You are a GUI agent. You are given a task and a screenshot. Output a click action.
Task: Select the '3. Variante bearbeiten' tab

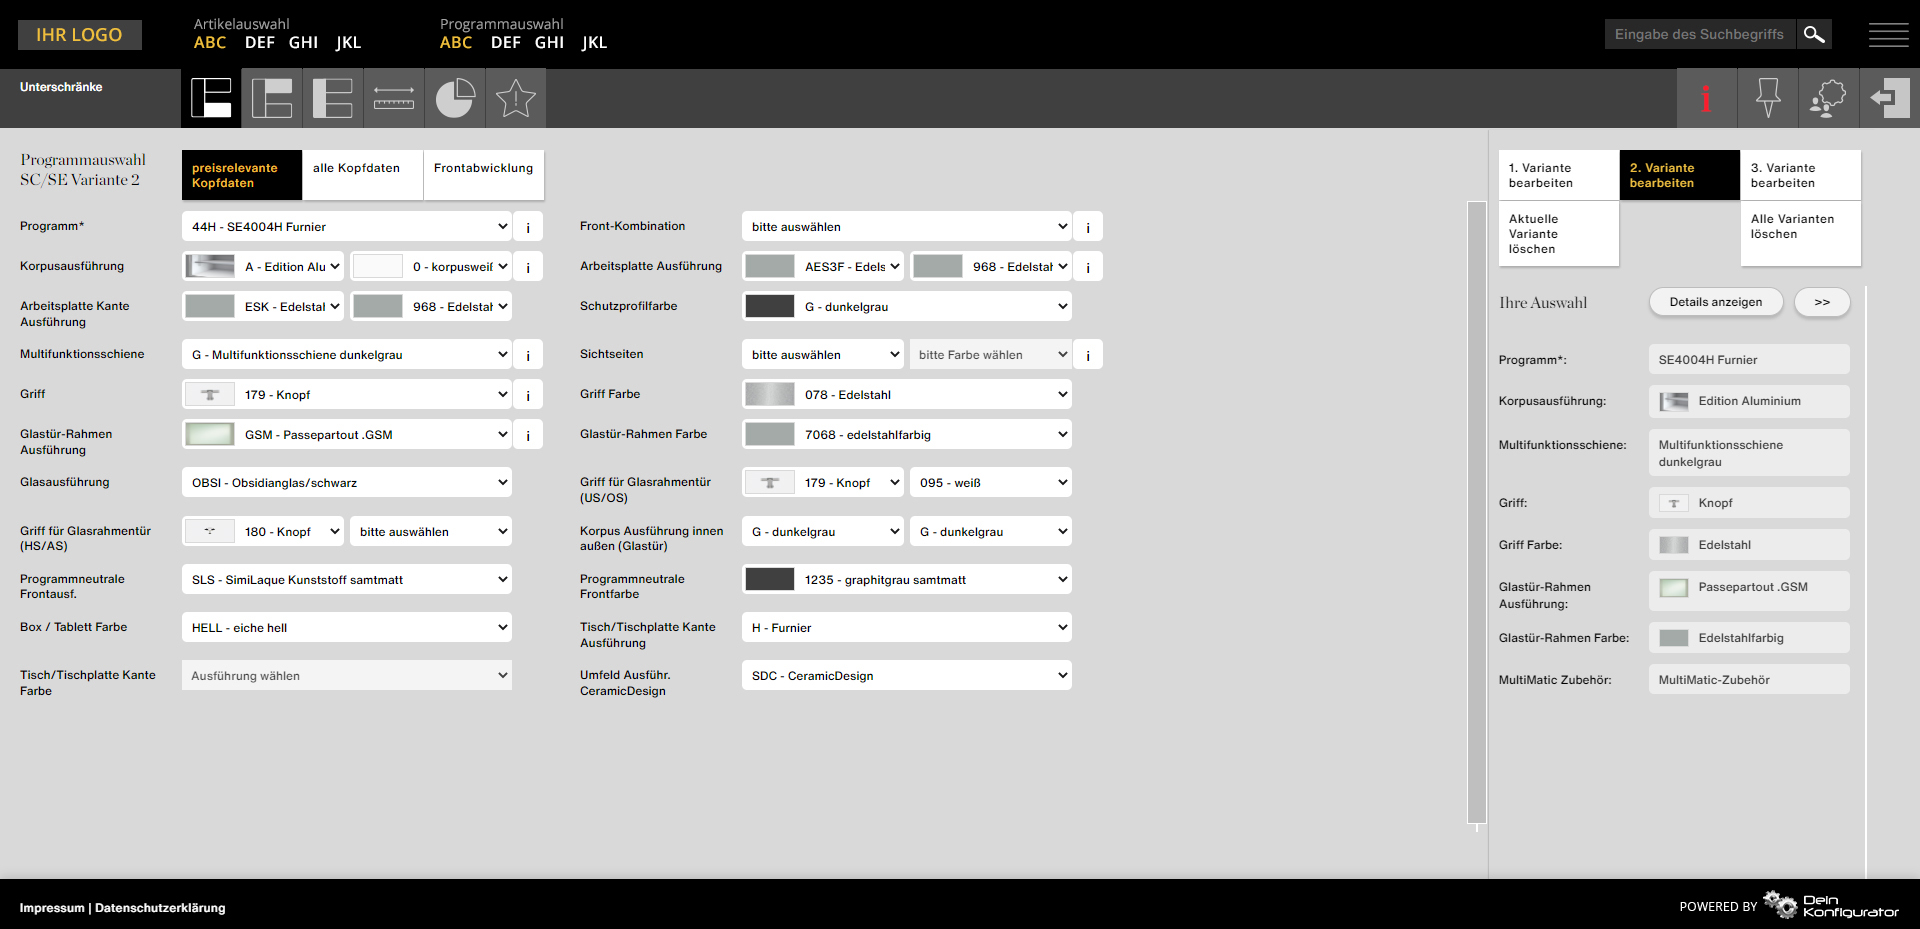coord(1800,175)
